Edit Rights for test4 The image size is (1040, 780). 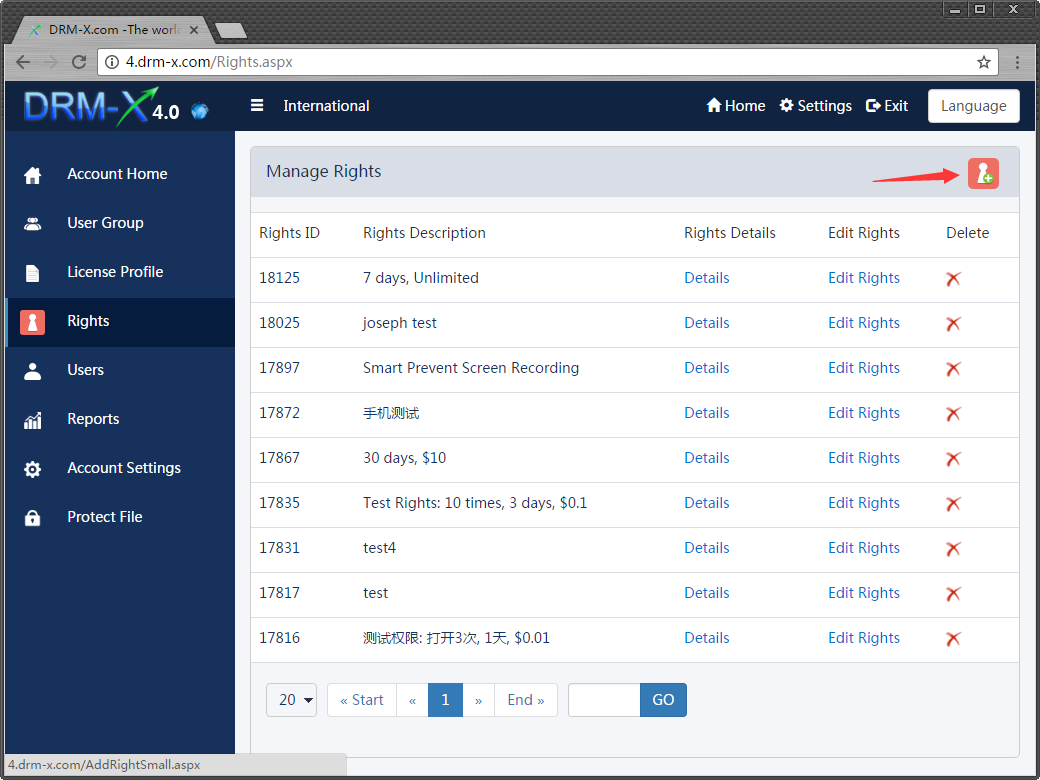[x=864, y=549]
